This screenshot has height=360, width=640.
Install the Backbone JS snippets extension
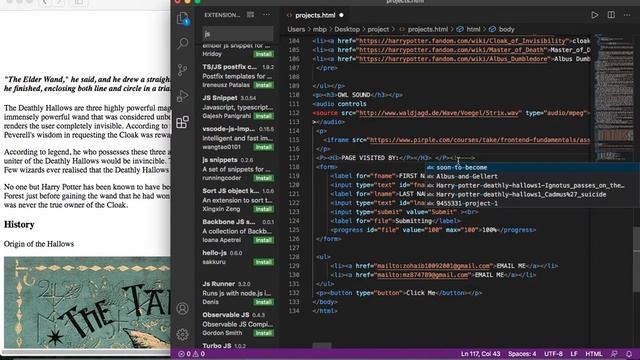263,240
